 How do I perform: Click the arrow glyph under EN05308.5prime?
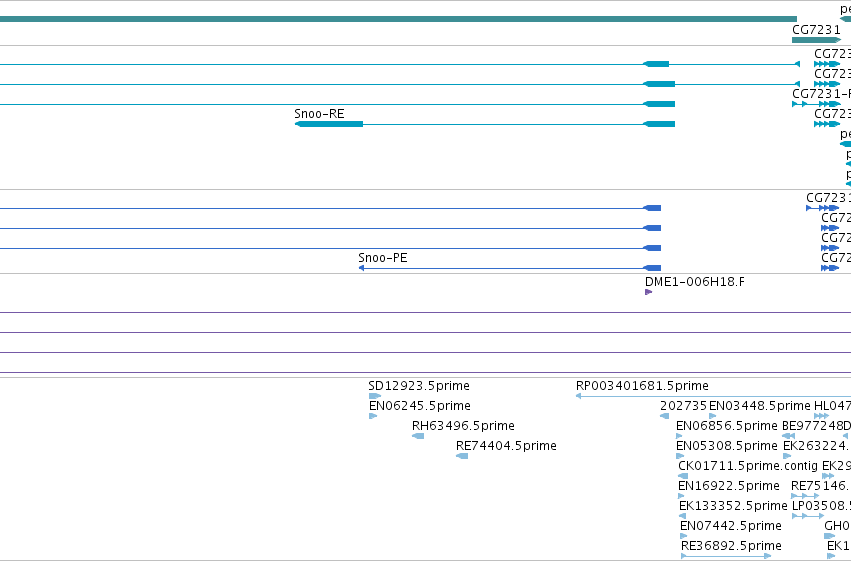pos(680,456)
